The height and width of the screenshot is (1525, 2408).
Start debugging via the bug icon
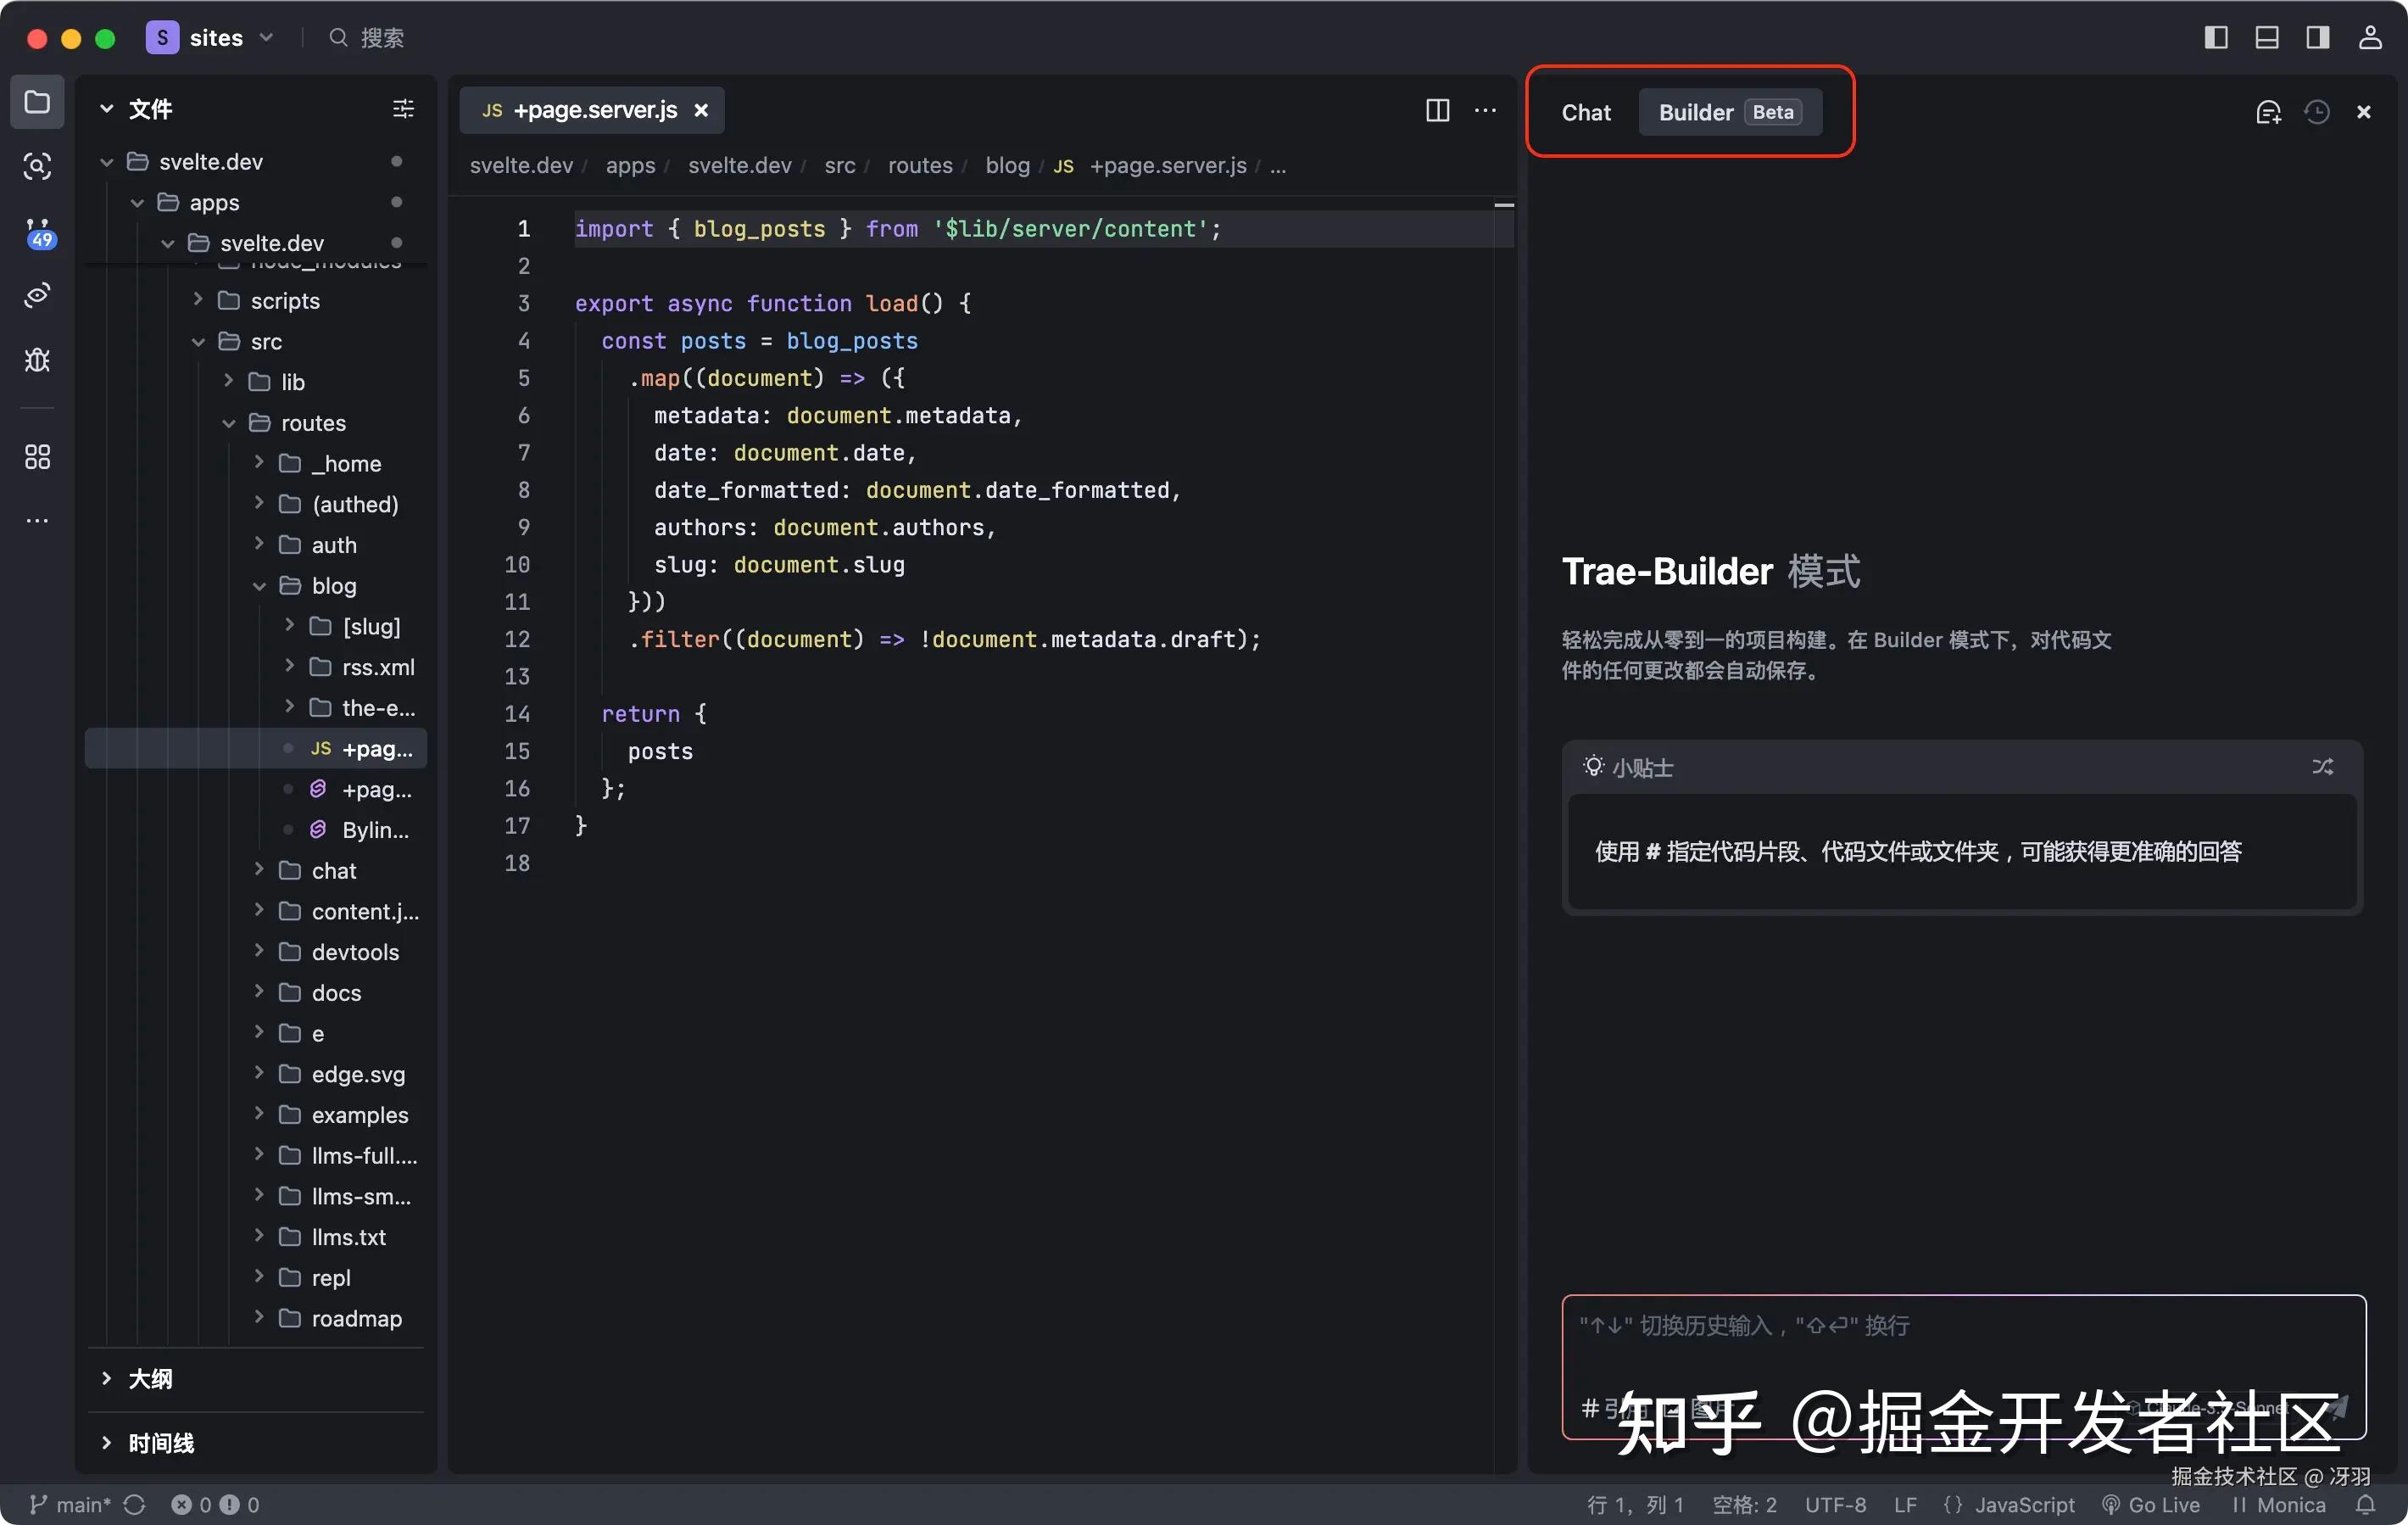tap(37, 360)
